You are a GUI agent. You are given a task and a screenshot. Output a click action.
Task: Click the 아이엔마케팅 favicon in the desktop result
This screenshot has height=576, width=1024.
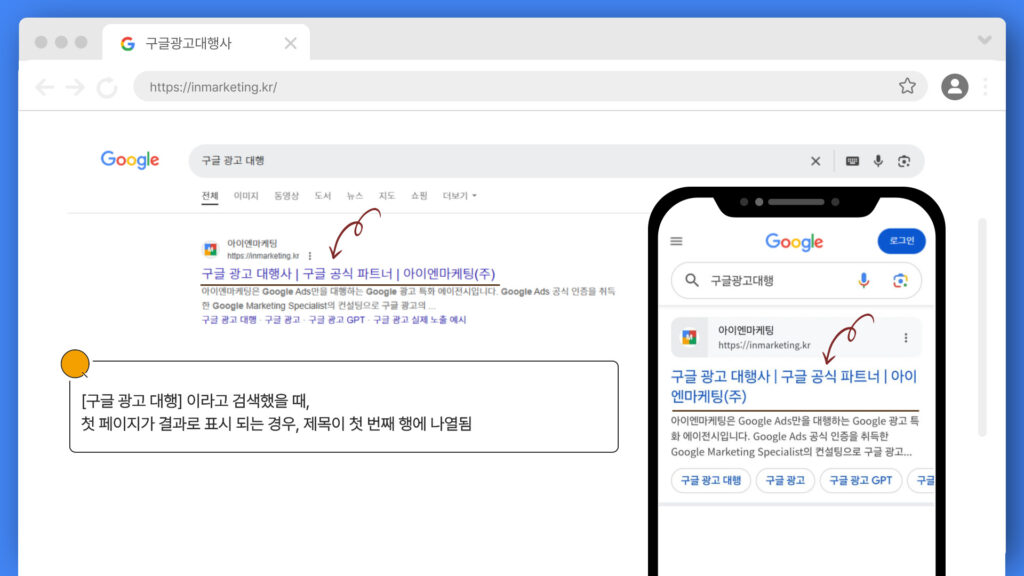coord(210,249)
